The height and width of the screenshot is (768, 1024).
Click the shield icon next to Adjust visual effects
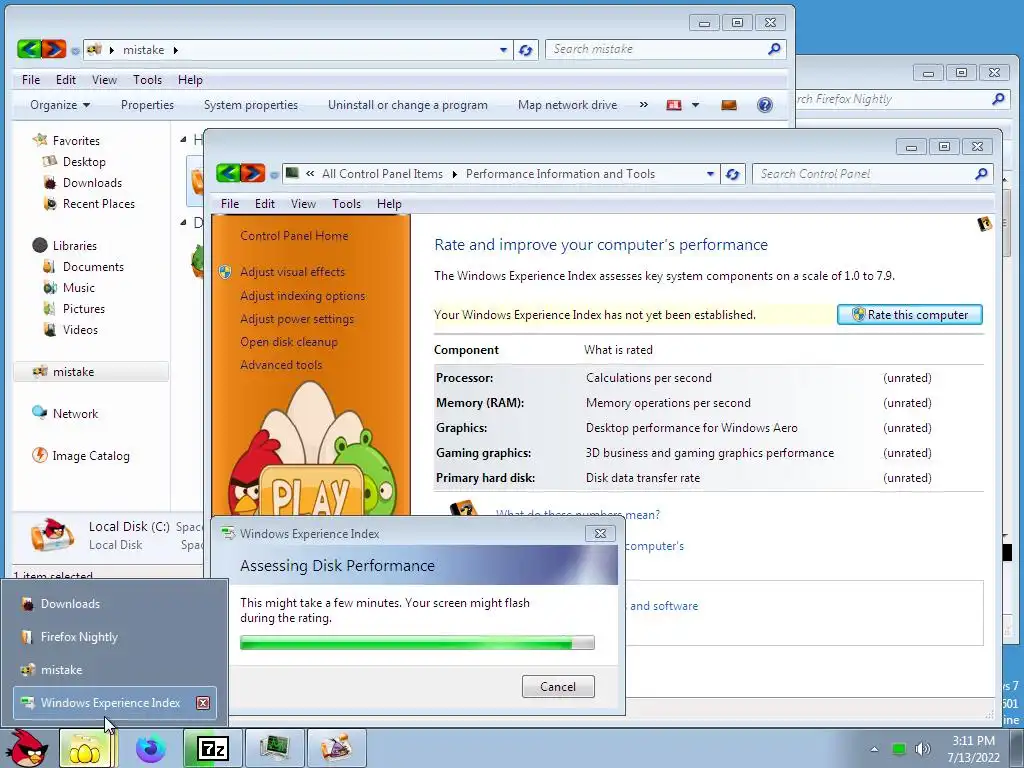coord(225,272)
